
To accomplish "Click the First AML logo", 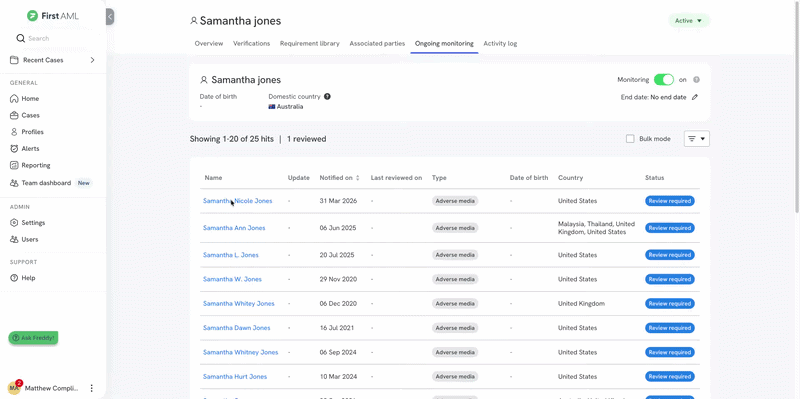I will coord(53,16).
